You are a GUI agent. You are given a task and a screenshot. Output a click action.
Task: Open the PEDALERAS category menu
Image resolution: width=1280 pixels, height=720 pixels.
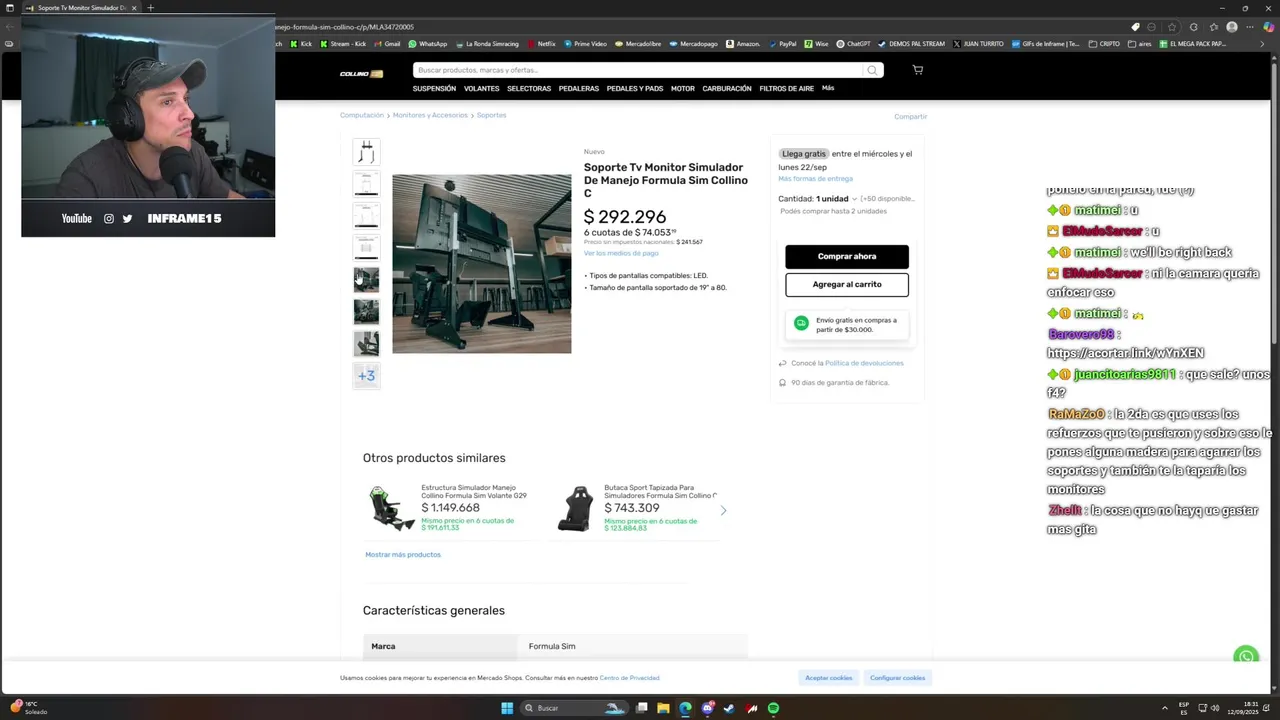578,88
